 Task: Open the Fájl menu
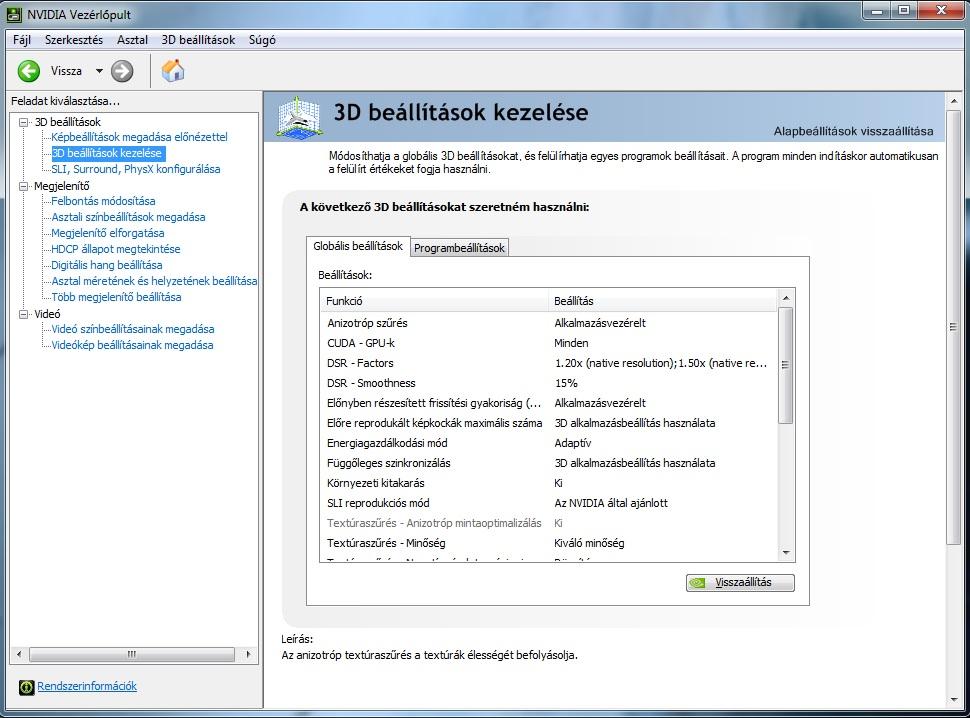pyautogui.click(x=22, y=40)
